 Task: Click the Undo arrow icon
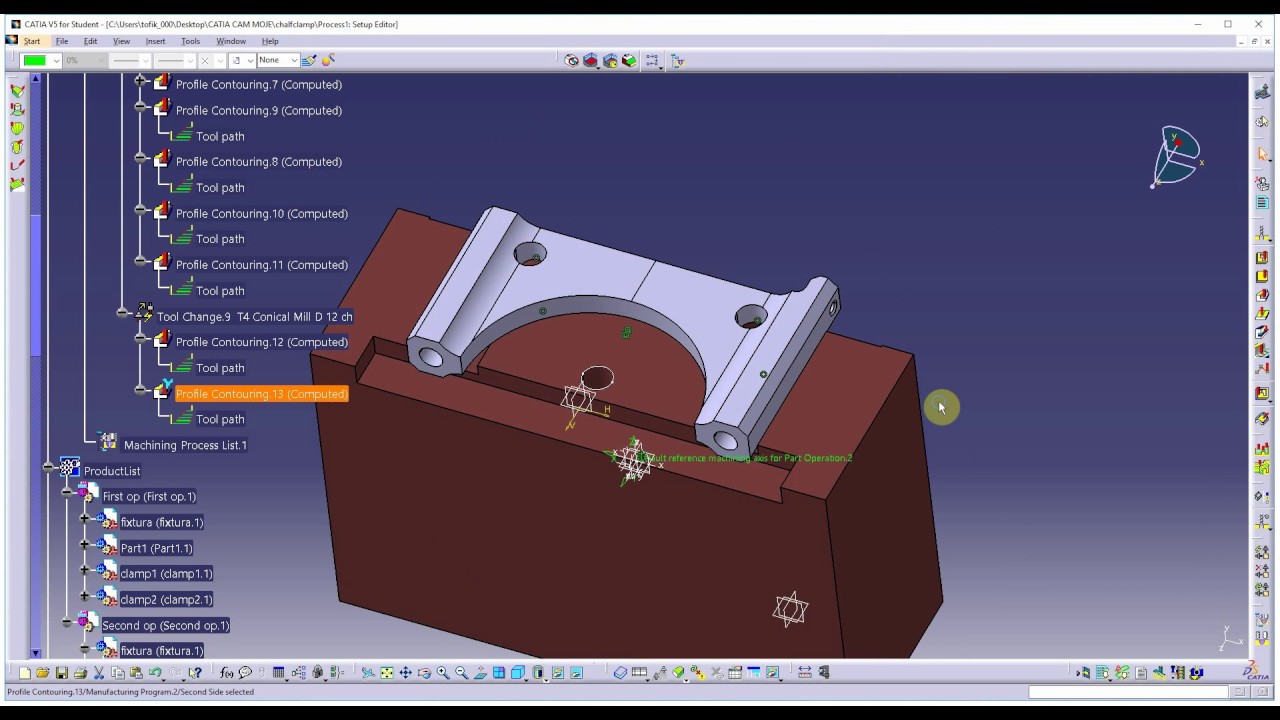[x=155, y=673]
